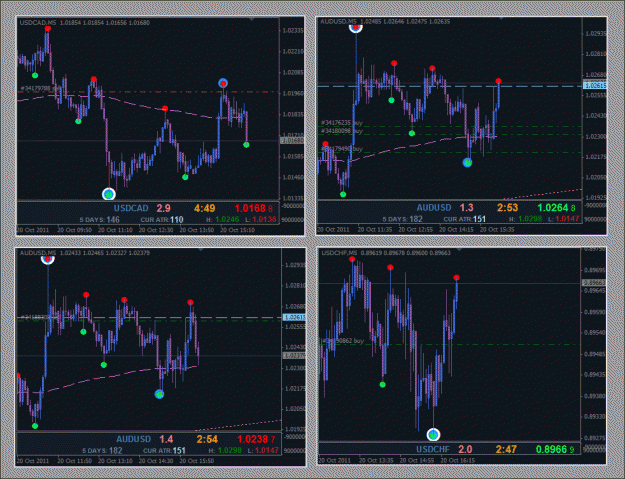The width and height of the screenshot is (625, 479).
Task: Click the 1.02335 price level on USDCAD axis
Action: 293,30
